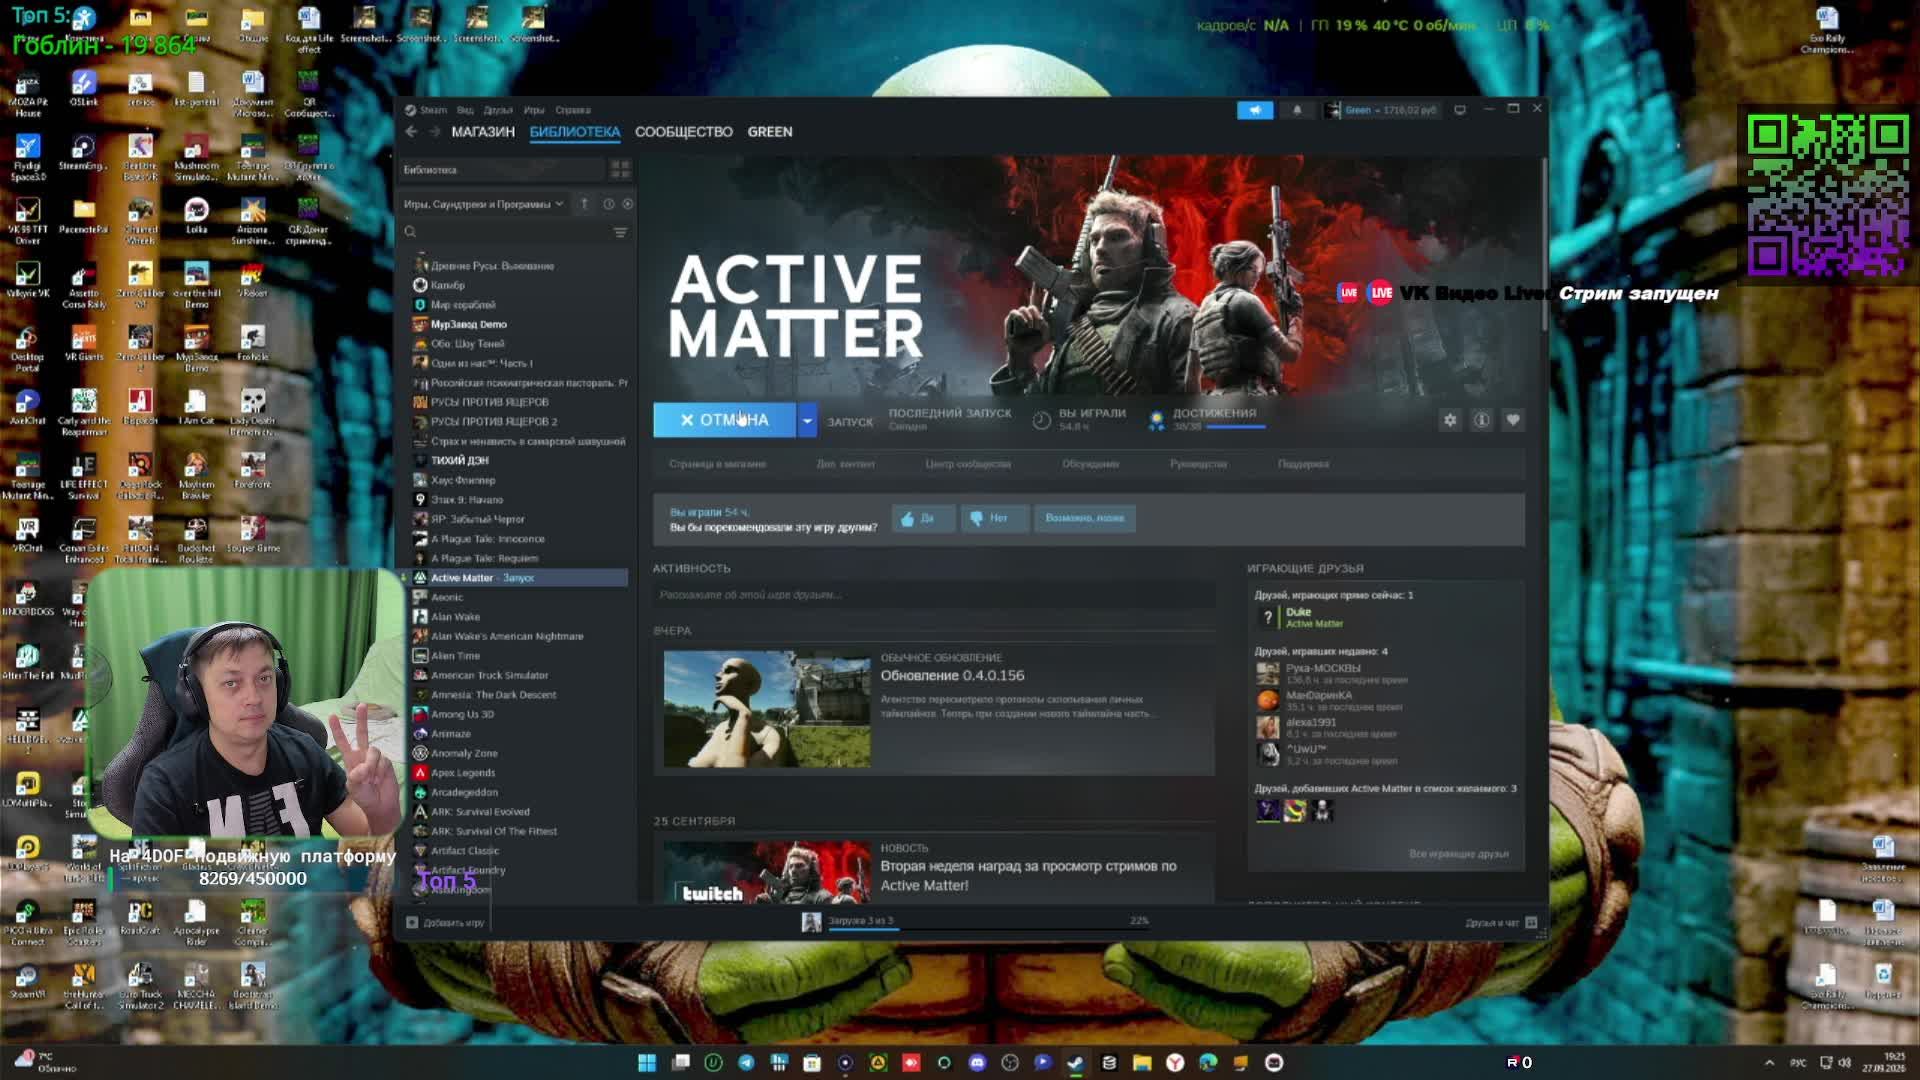Open the Steam menu in the title bar
This screenshot has width=1920, height=1080.
tap(433, 110)
